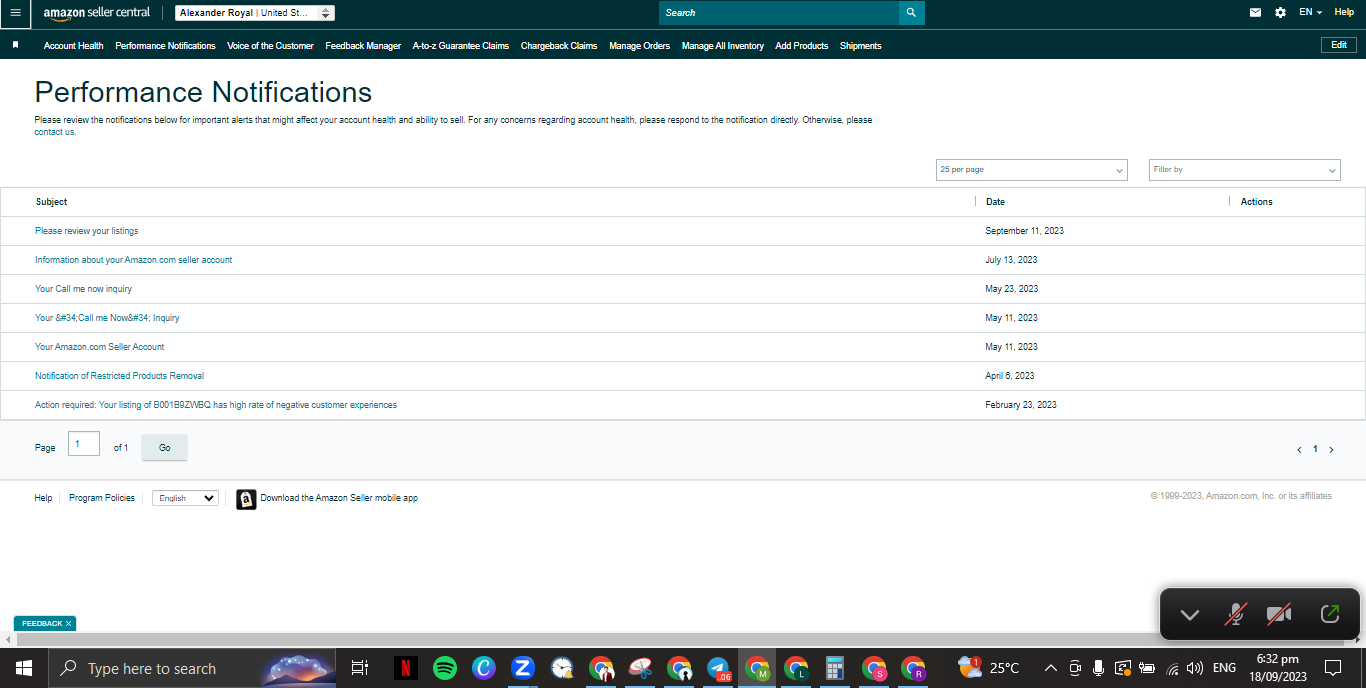Click the Amazon Seller Central logo
This screenshot has height=688, width=1366.
point(97,13)
